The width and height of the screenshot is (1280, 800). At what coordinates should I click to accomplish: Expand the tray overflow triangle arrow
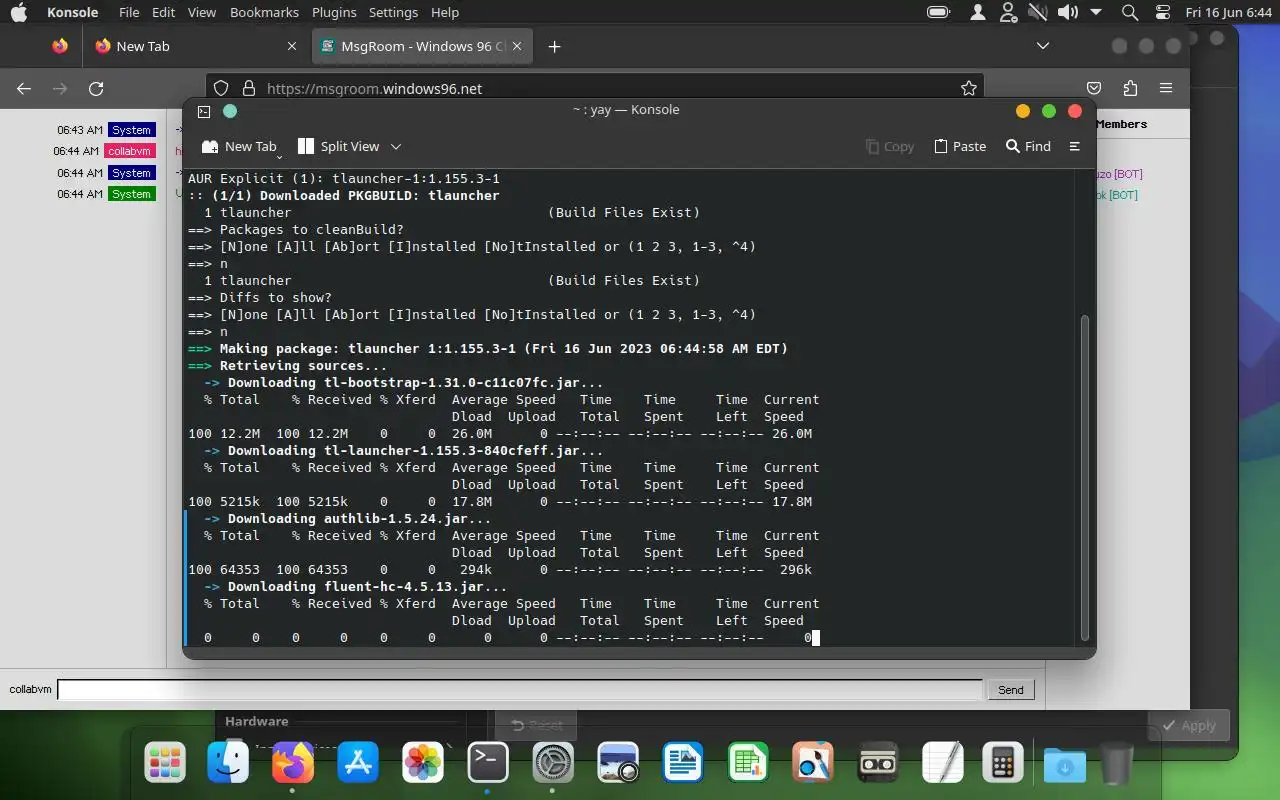point(1096,12)
